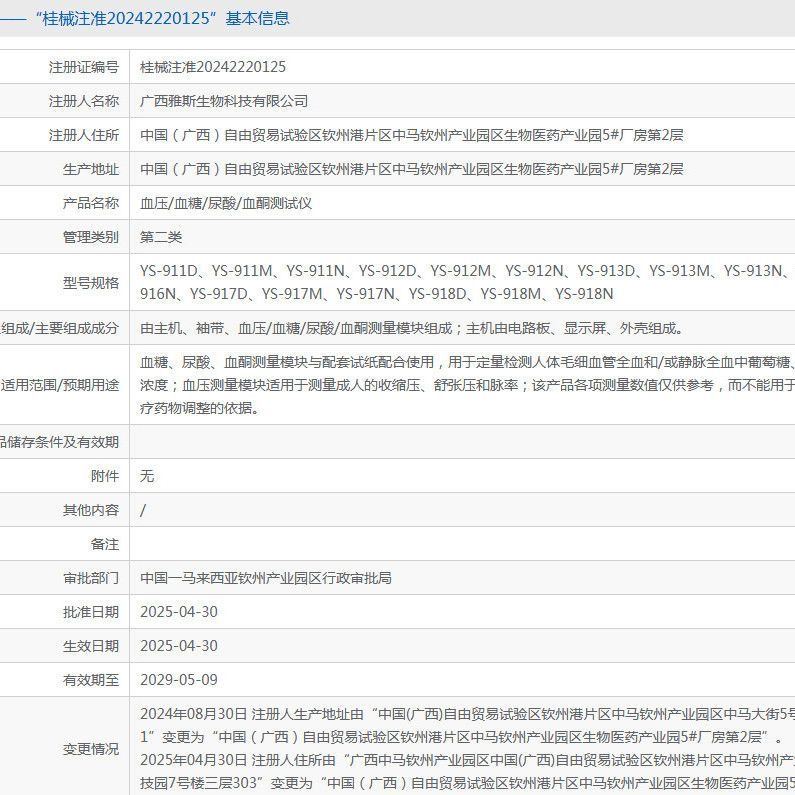Screen dimensions: 795x795
Task: Select the value 第二类
Action: [161, 237]
